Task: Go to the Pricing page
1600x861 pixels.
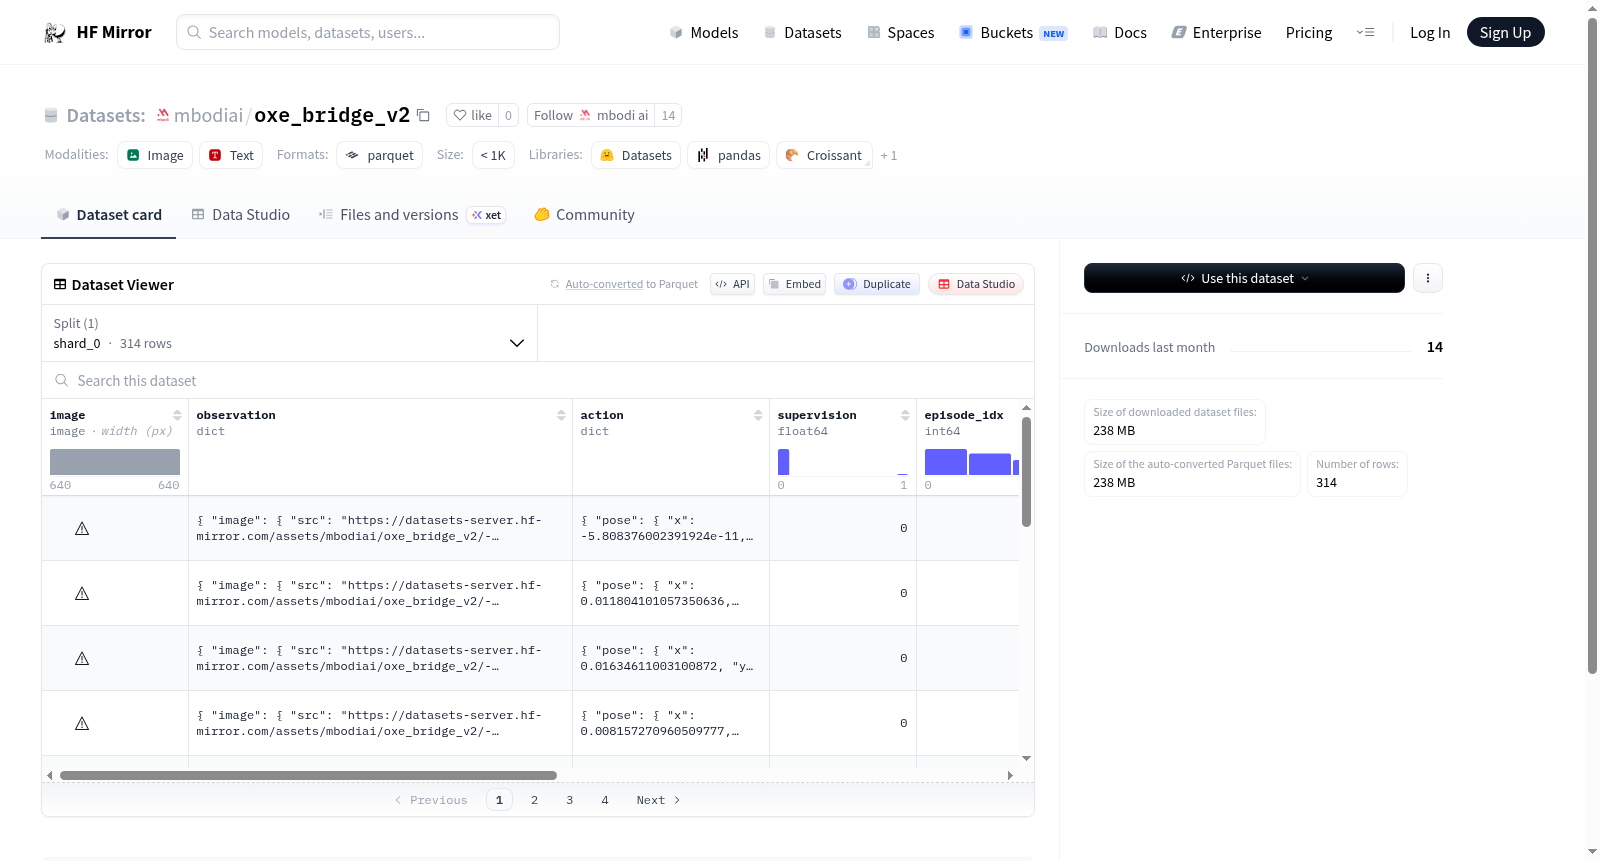Action: point(1309,33)
